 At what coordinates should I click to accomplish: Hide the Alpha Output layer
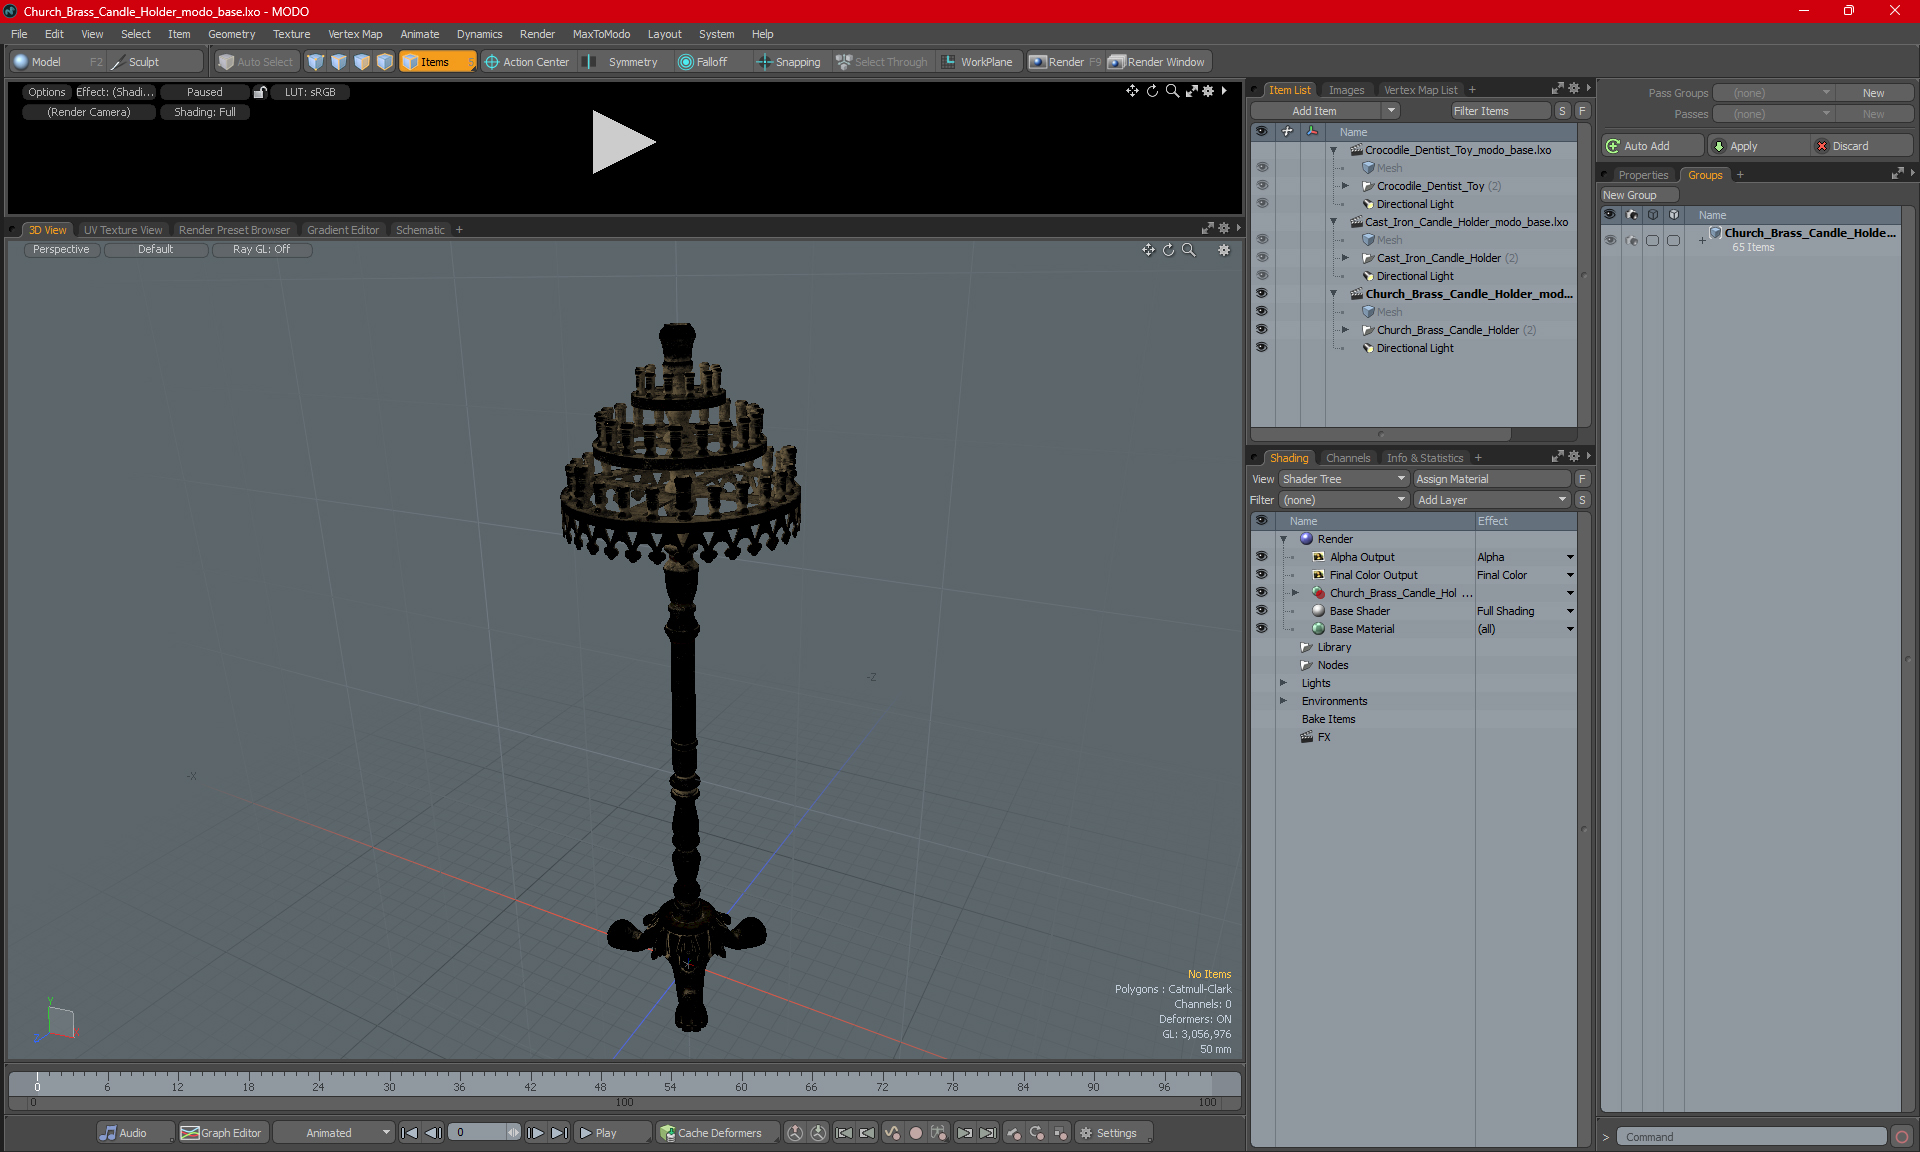click(x=1261, y=557)
